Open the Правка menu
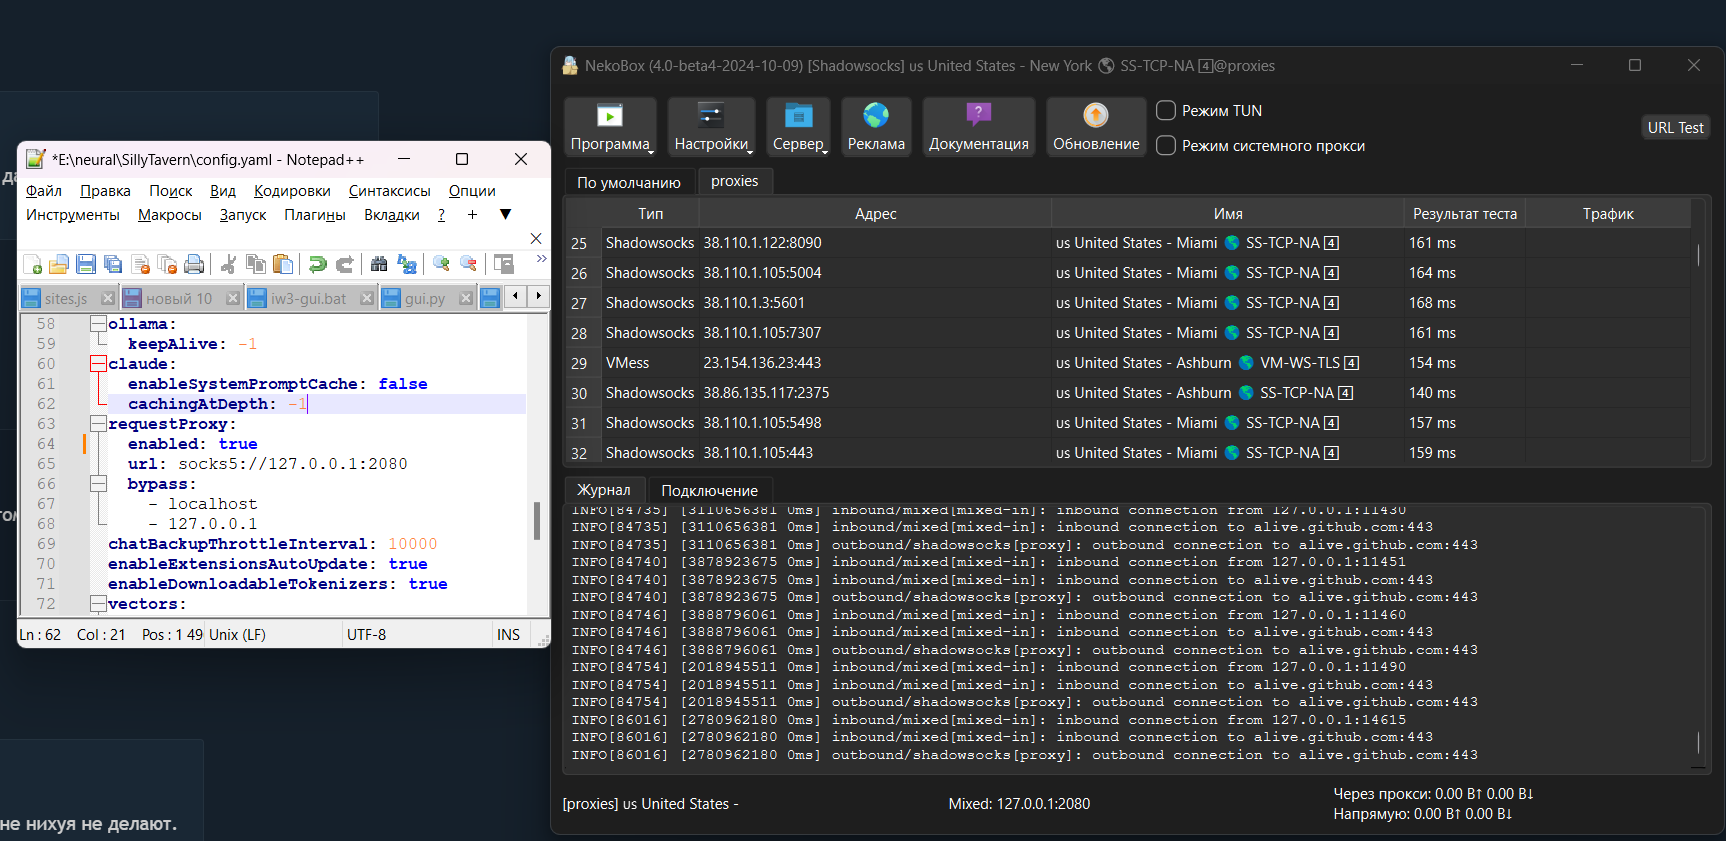 click(105, 191)
